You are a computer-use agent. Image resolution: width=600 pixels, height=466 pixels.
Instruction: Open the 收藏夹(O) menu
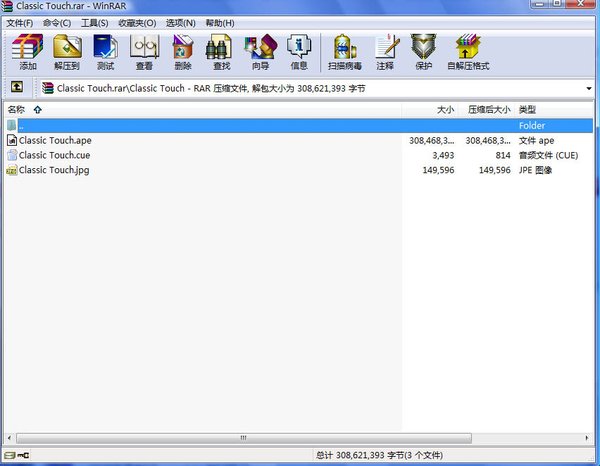137,23
